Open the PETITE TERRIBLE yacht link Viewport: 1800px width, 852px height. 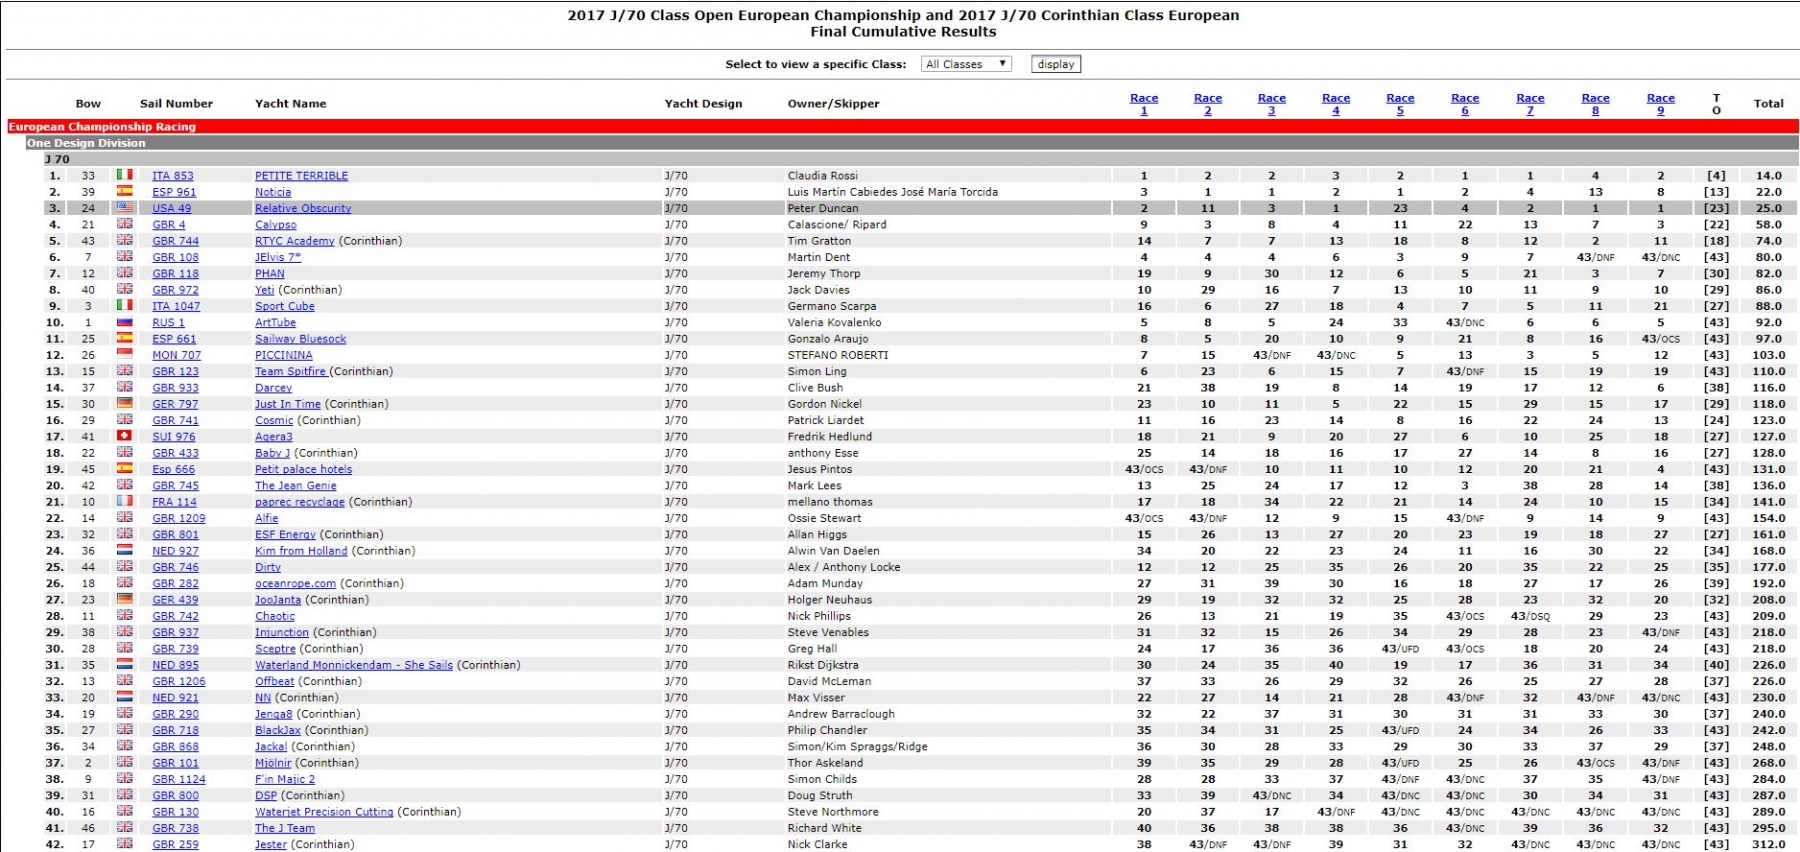pos(301,176)
